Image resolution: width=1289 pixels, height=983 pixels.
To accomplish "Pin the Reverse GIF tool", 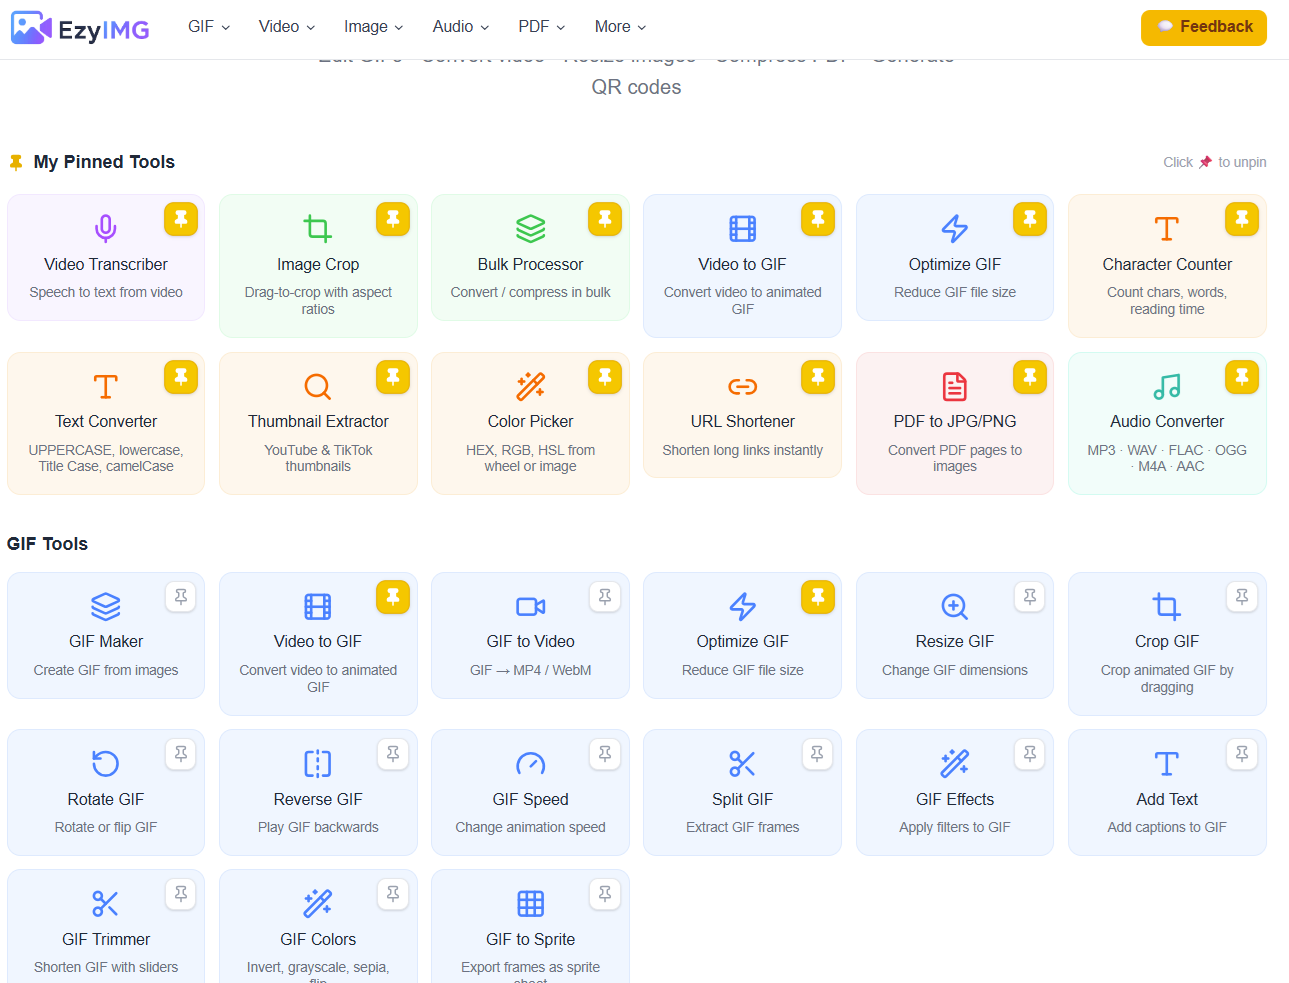I will pyautogui.click(x=393, y=754).
